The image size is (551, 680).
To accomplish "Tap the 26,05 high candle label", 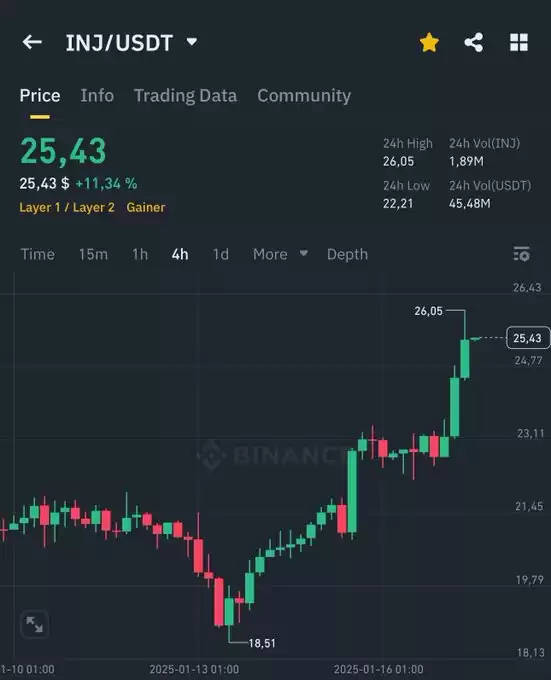I will click(428, 311).
